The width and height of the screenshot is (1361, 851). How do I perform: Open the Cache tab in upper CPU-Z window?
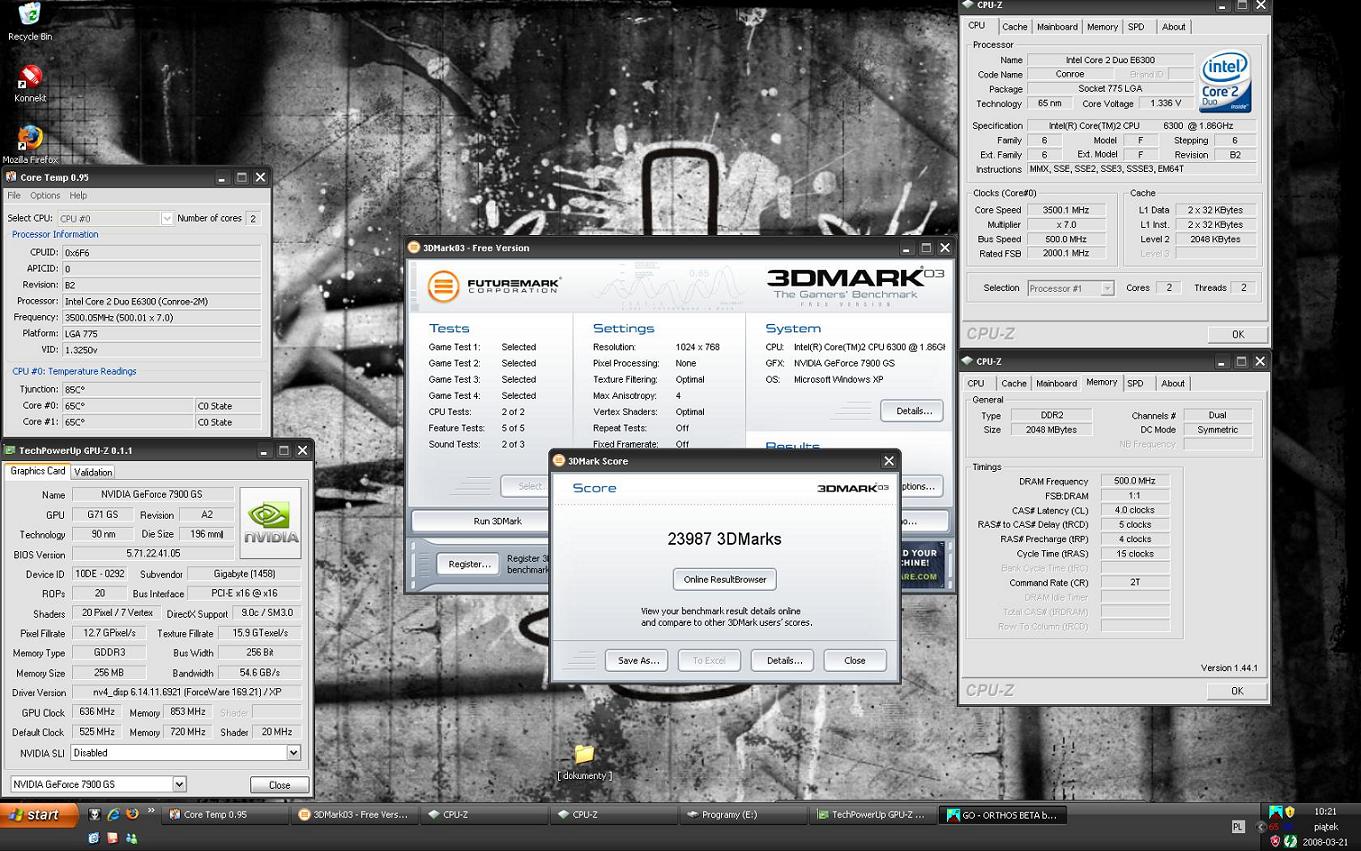(x=1014, y=27)
